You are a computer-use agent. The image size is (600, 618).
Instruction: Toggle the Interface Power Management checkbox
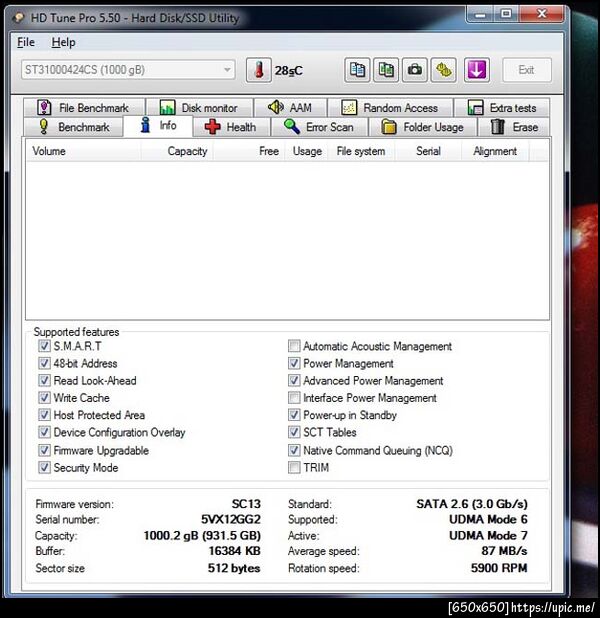click(294, 398)
